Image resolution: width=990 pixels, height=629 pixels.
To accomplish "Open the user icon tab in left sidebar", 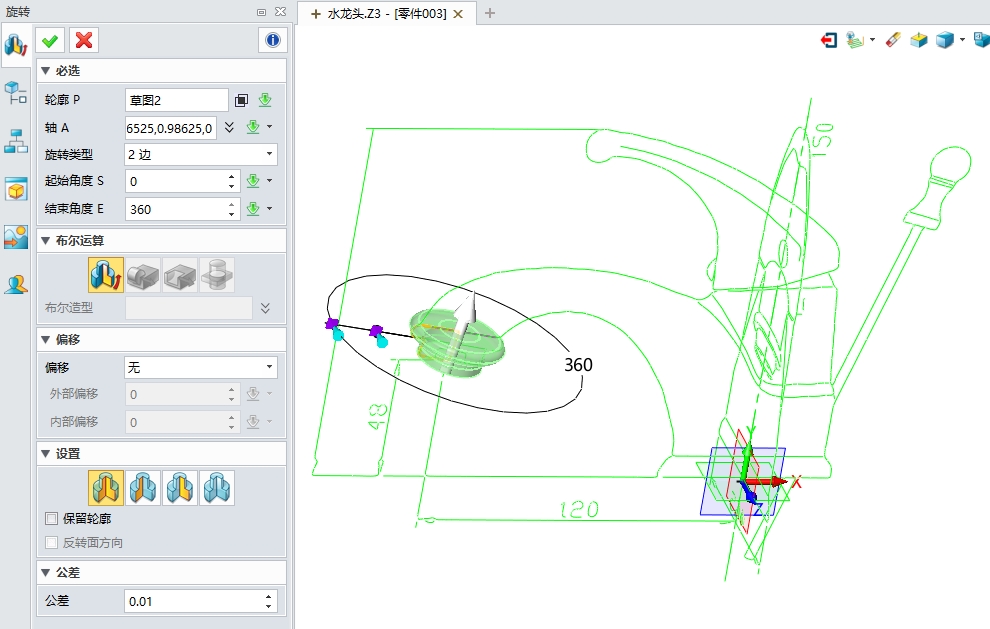I will (x=16, y=285).
